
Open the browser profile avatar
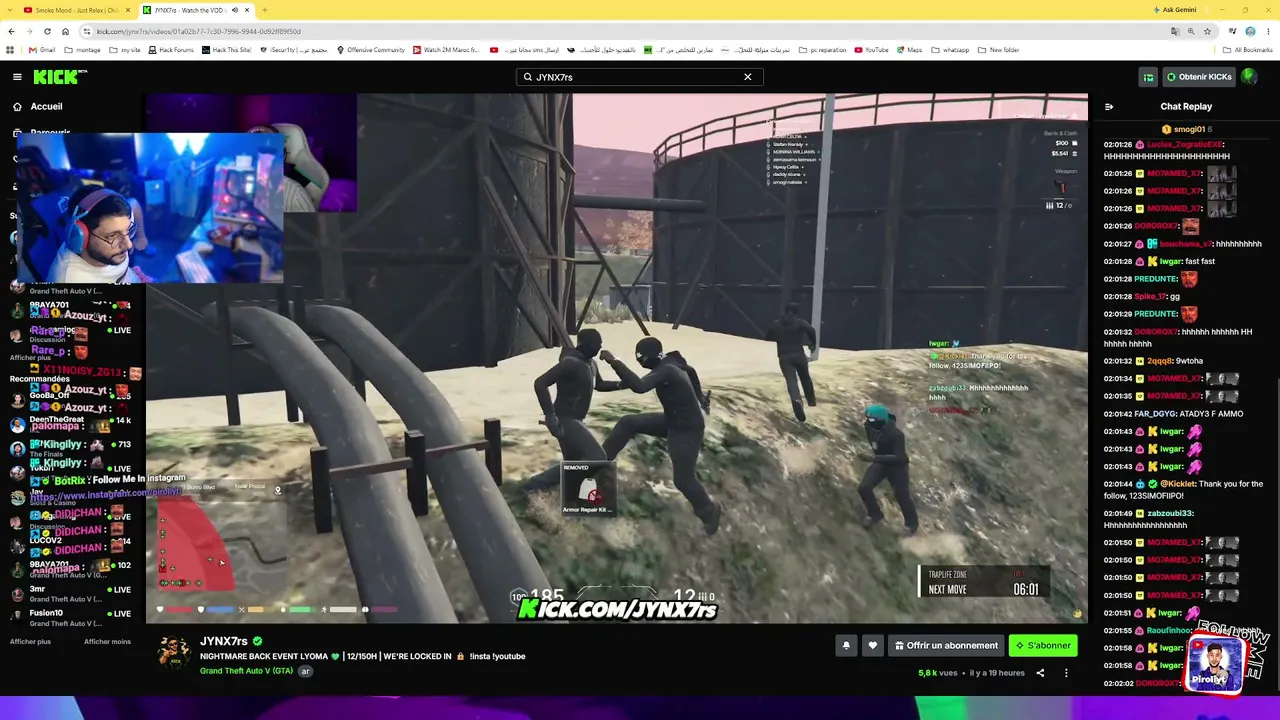point(1250,32)
